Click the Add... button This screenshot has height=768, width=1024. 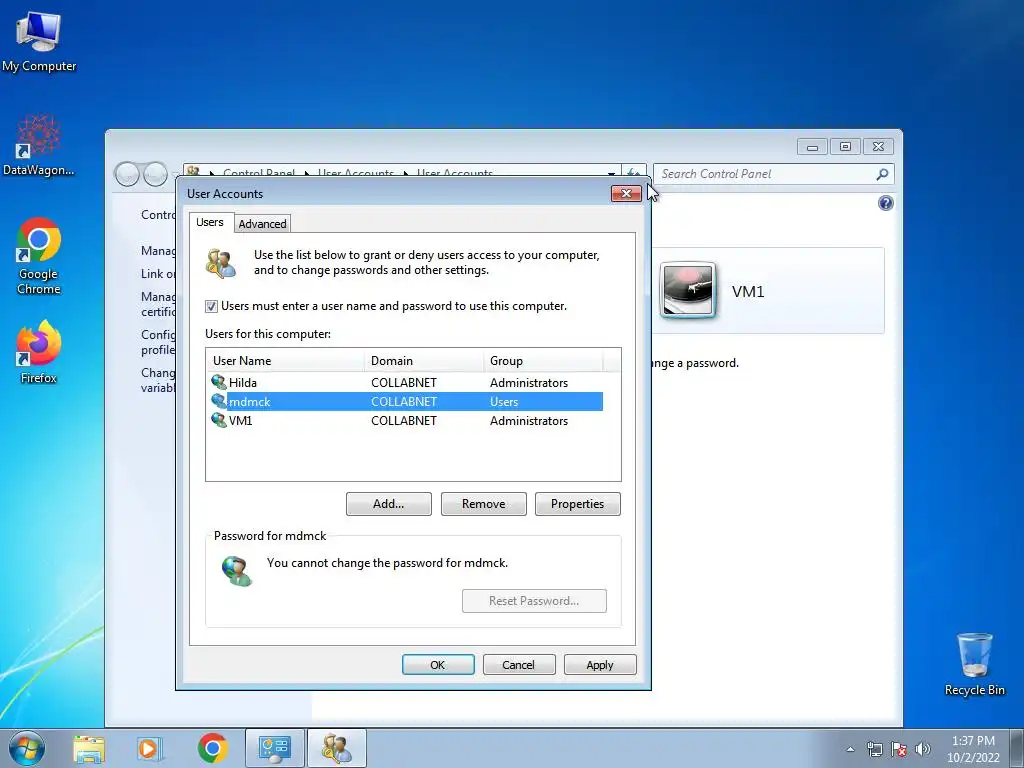click(389, 504)
